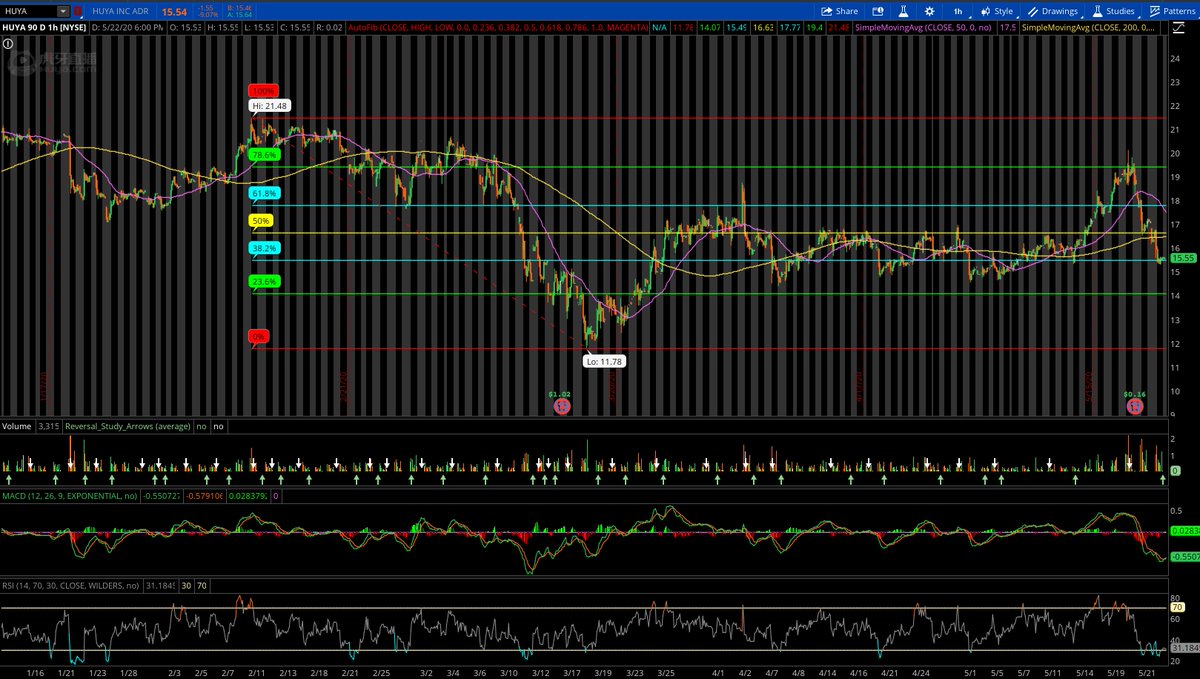The width and height of the screenshot is (1200, 679).
Task: Click the 15.55 current price tag on axis
Action: pyautogui.click(x=1182, y=259)
